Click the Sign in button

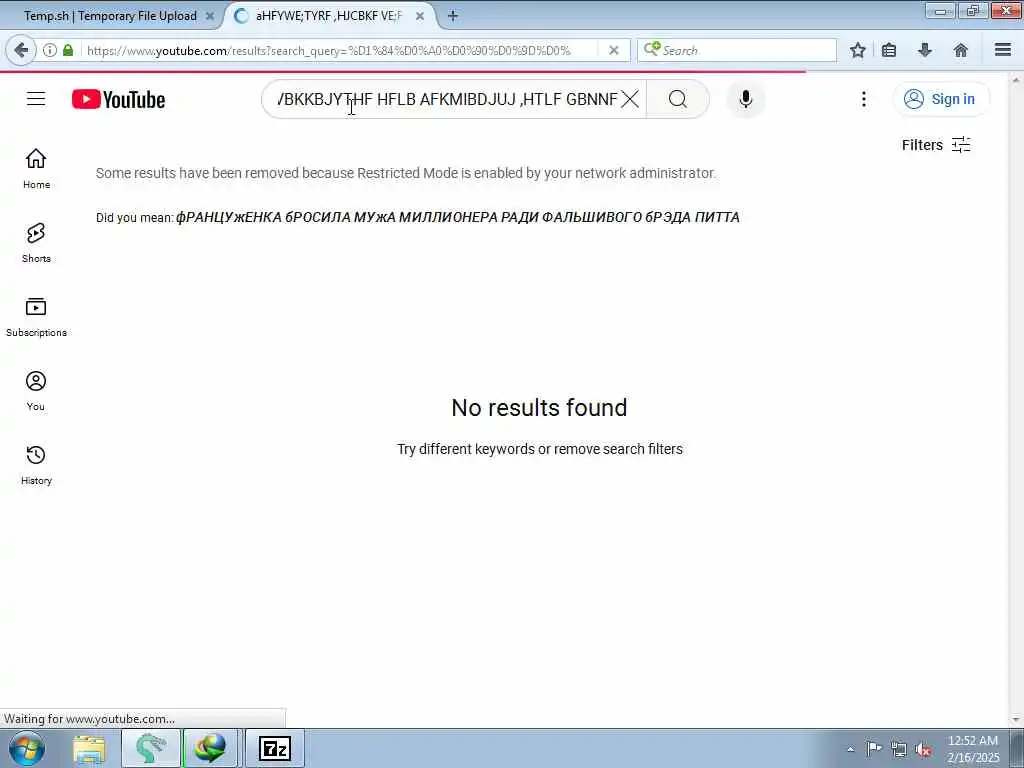tap(940, 99)
